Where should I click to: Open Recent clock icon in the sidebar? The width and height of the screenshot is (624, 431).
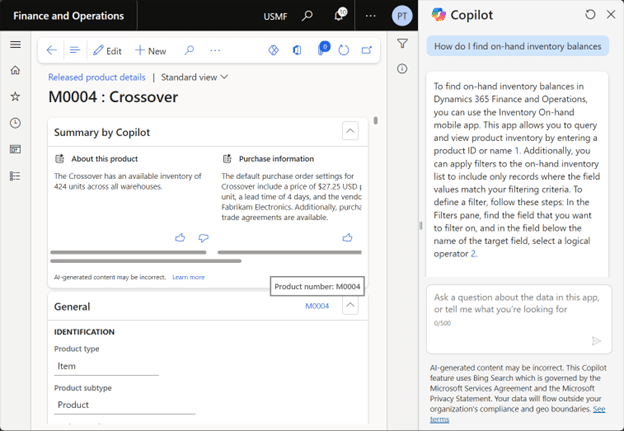15,123
